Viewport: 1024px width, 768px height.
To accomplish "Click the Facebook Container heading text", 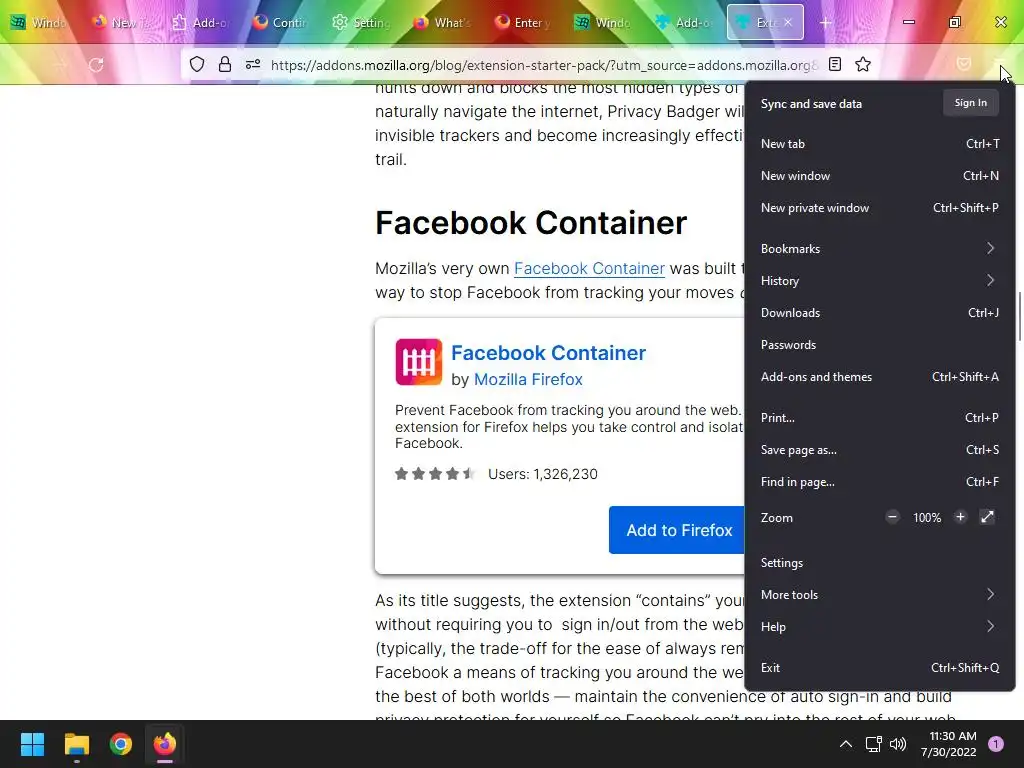I will [x=531, y=223].
